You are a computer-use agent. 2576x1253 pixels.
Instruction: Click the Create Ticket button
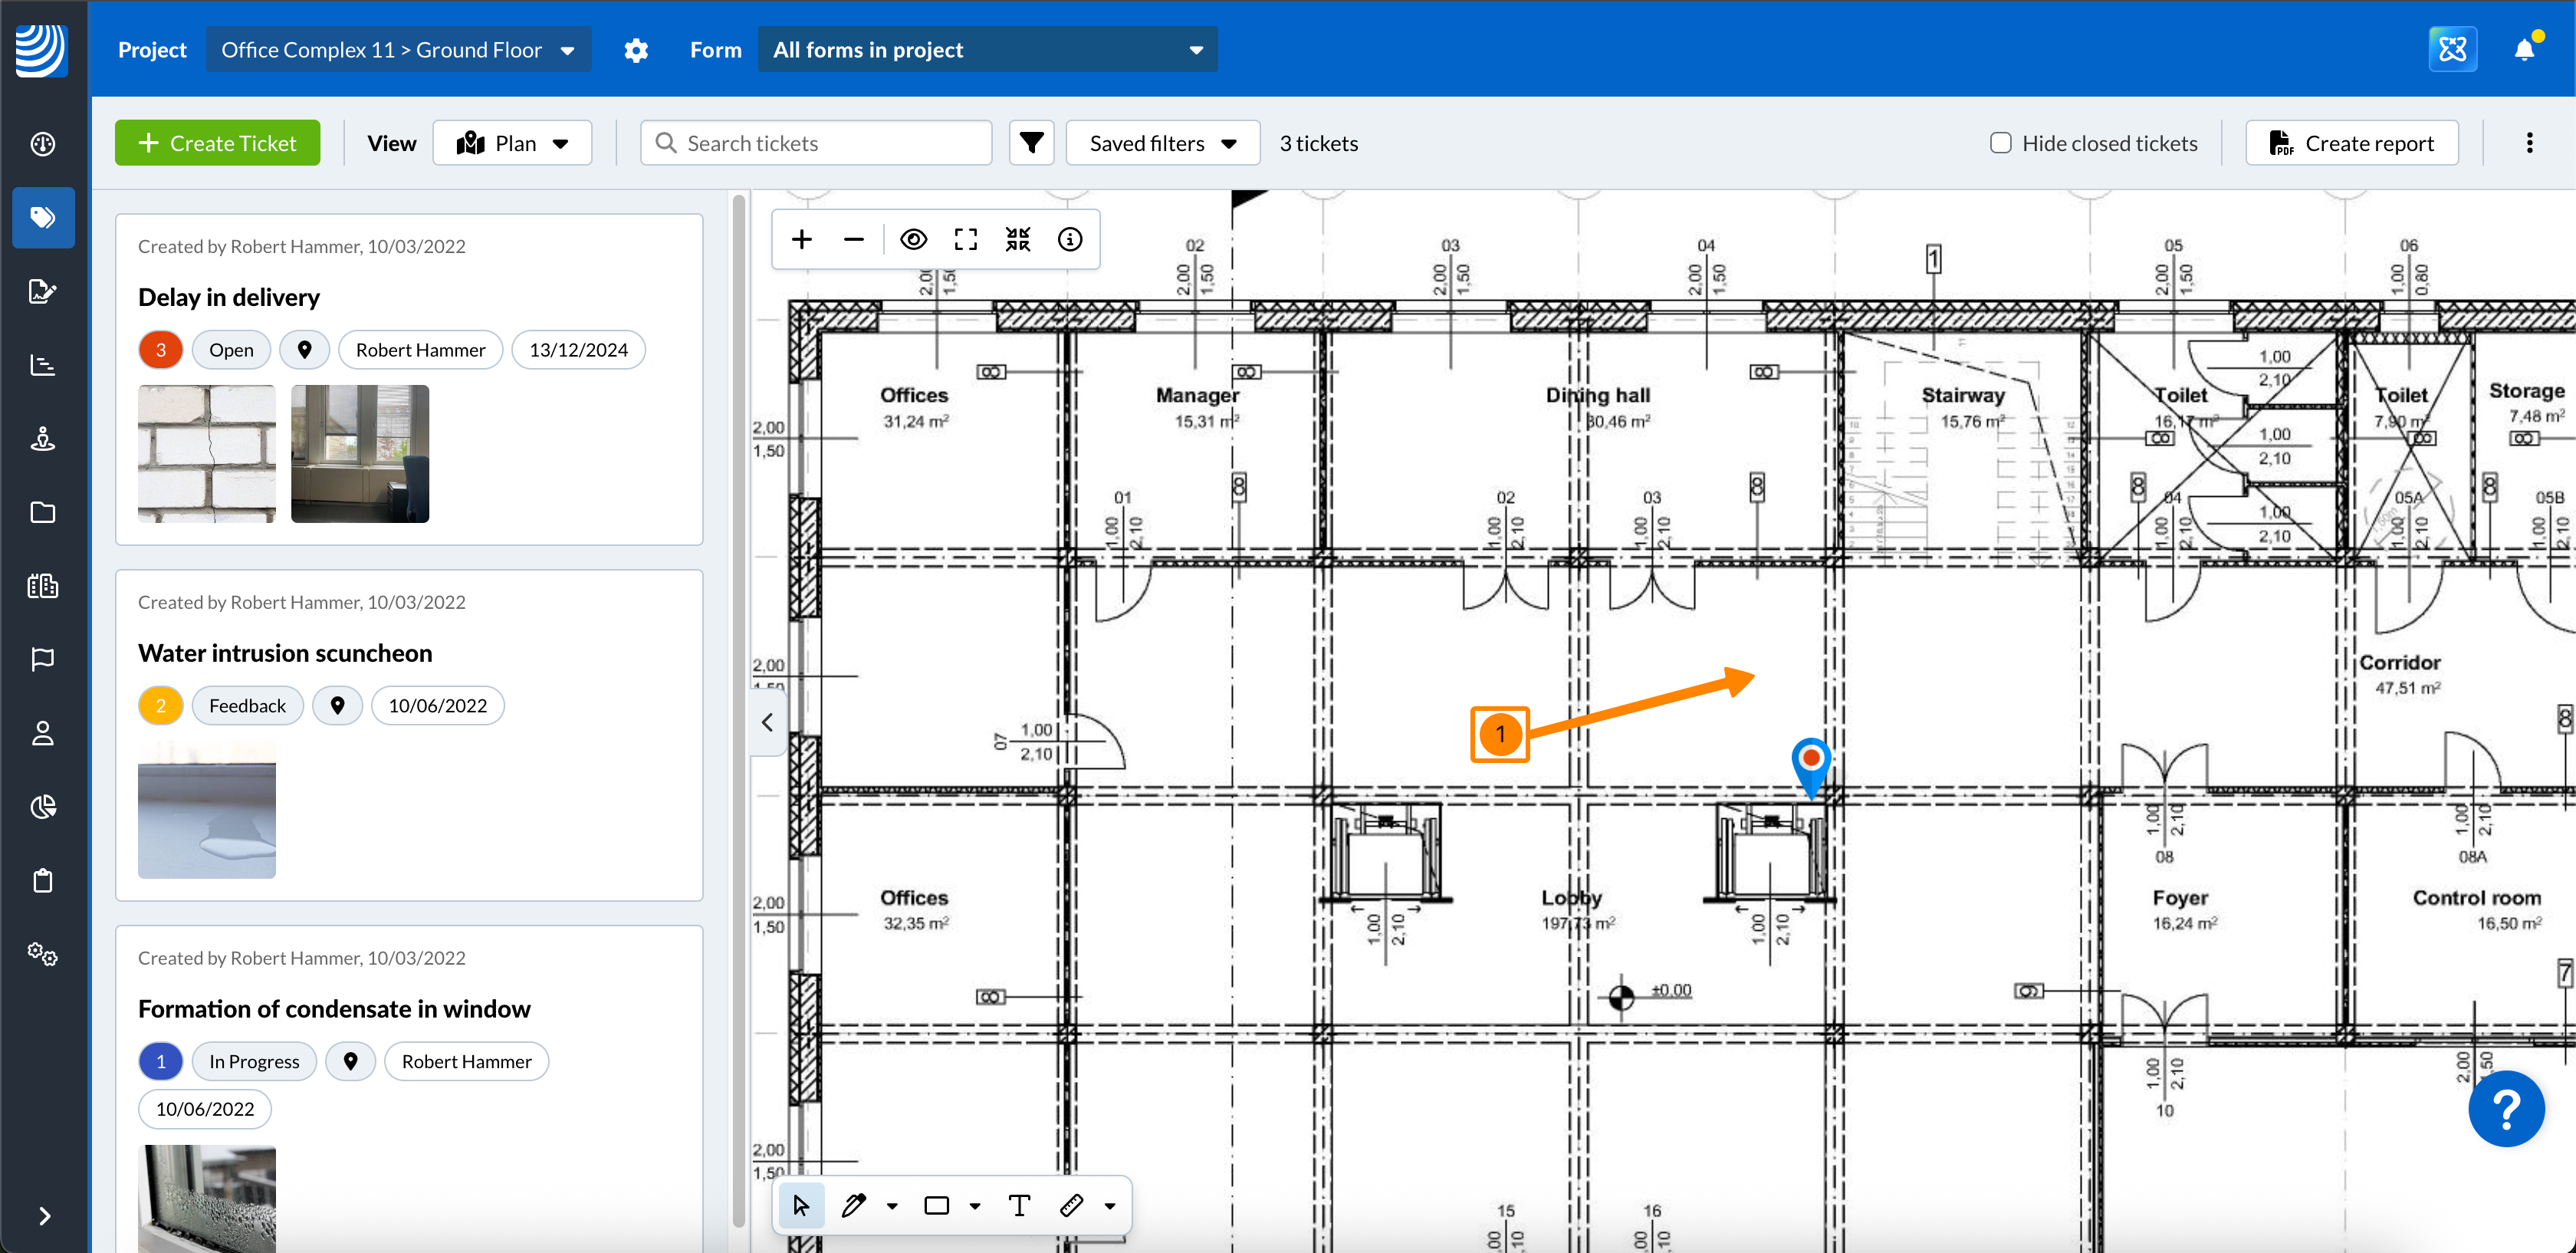pyautogui.click(x=217, y=143)
